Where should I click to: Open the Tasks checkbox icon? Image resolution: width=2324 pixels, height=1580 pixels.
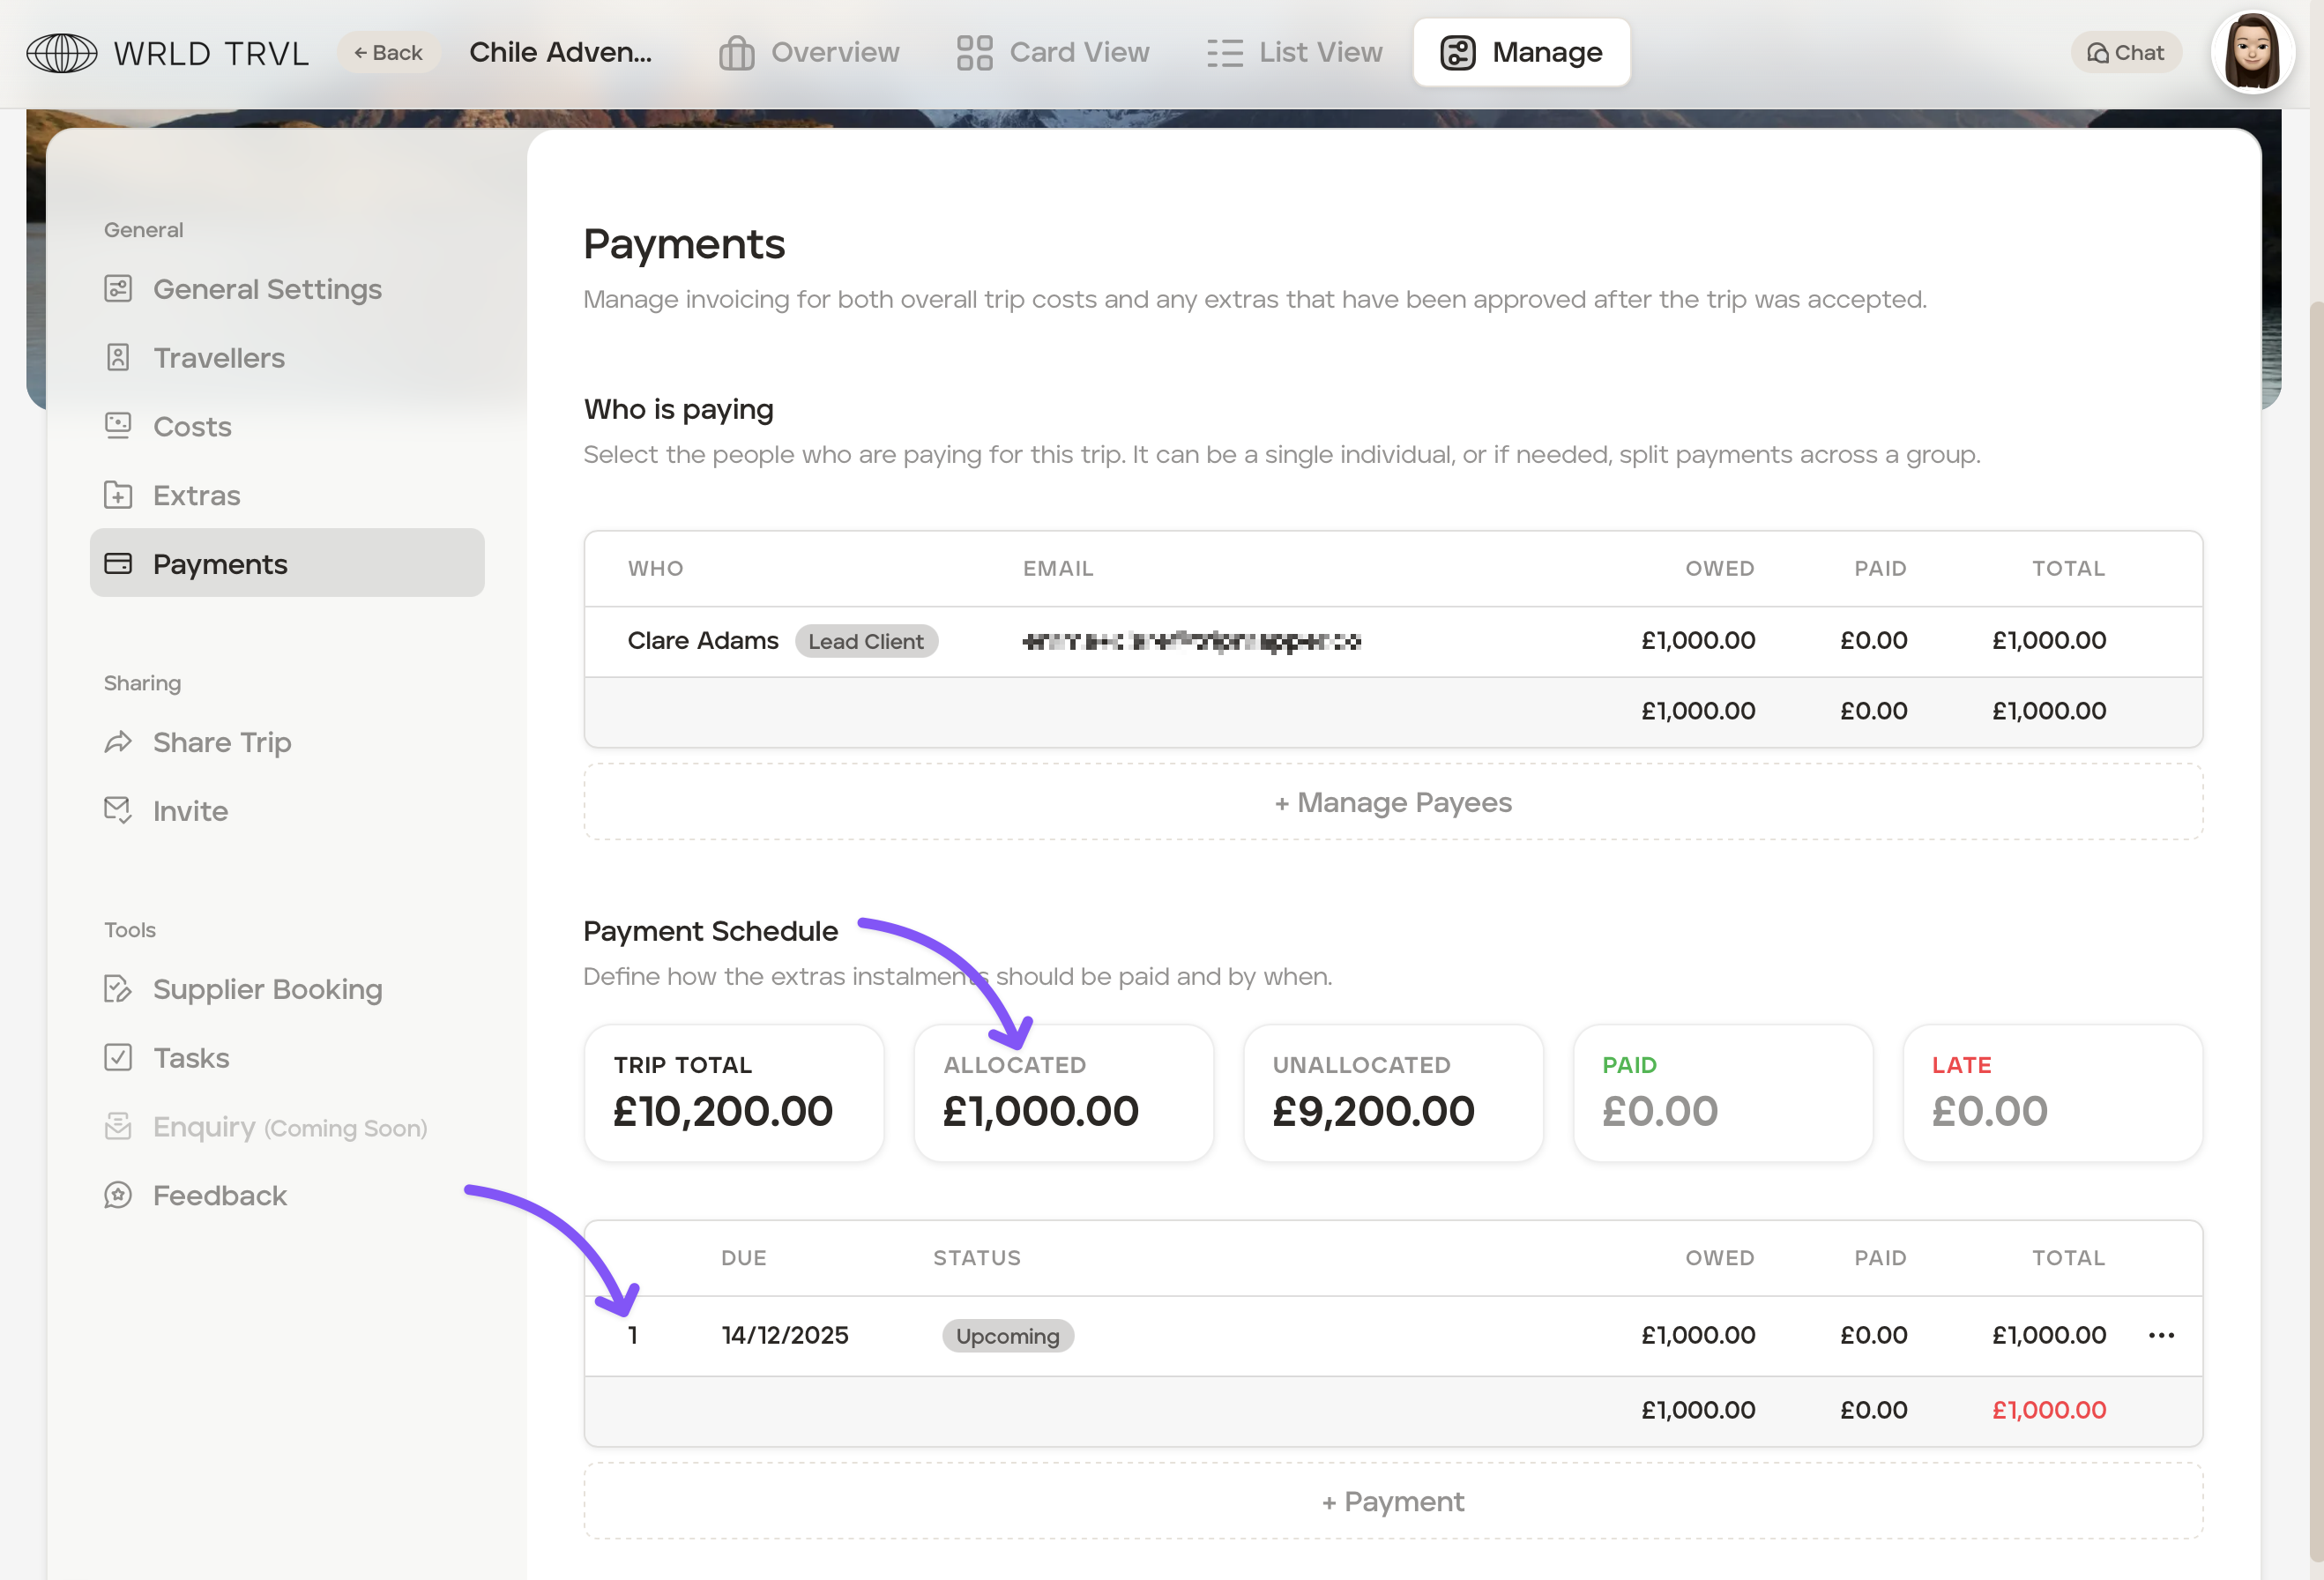[x=118, y=1058]
